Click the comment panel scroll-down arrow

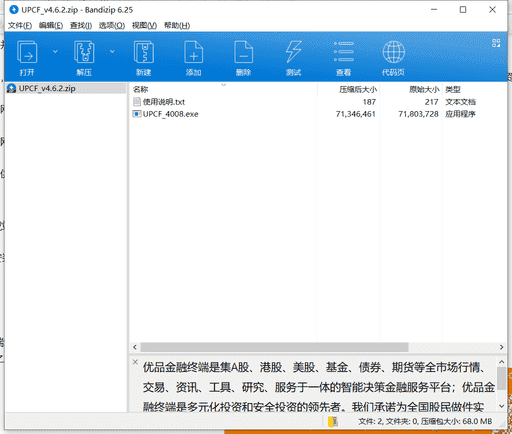coord(502,406)
